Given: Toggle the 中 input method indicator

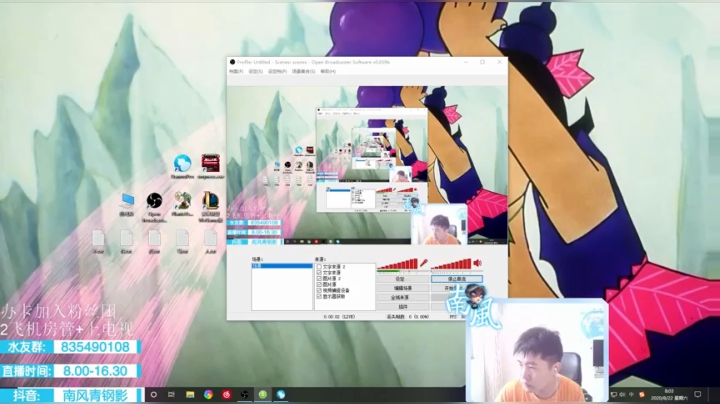Looking at the screenshot, I should coord(631,394).
